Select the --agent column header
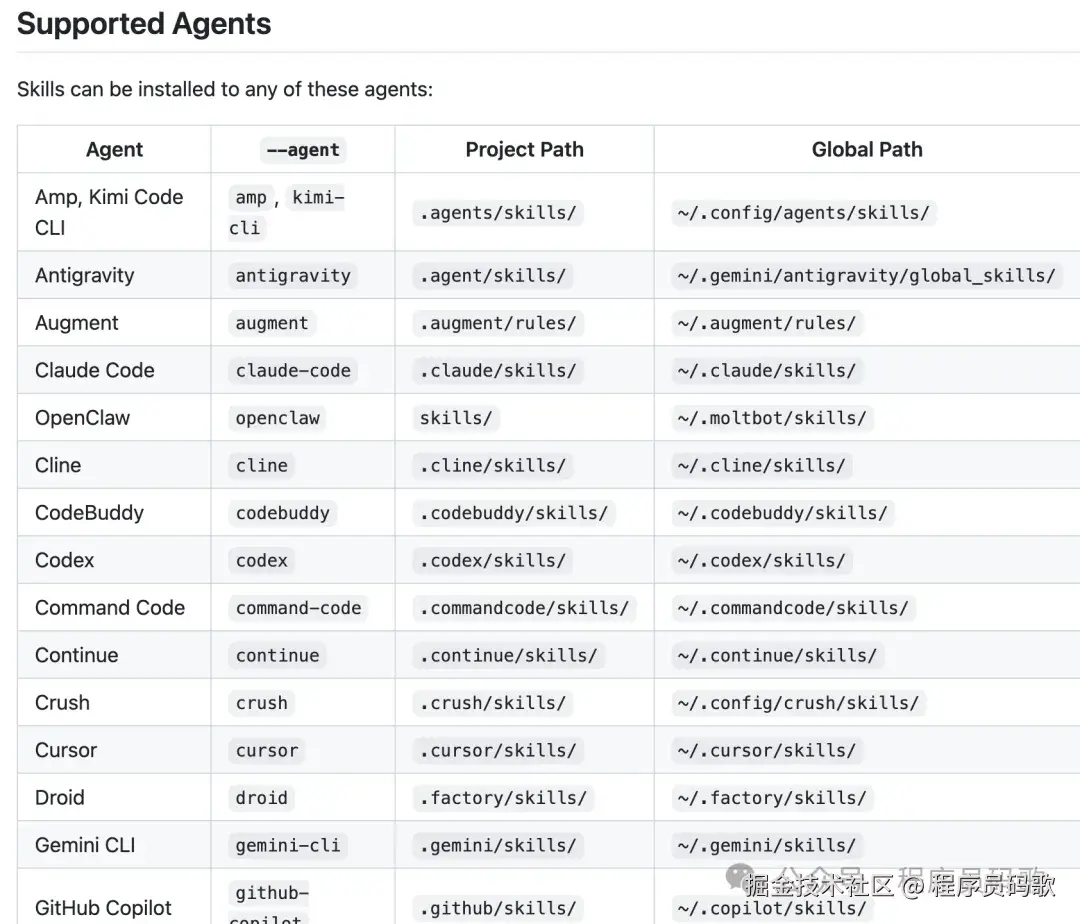1080x924 pixels. coord(302,150)
